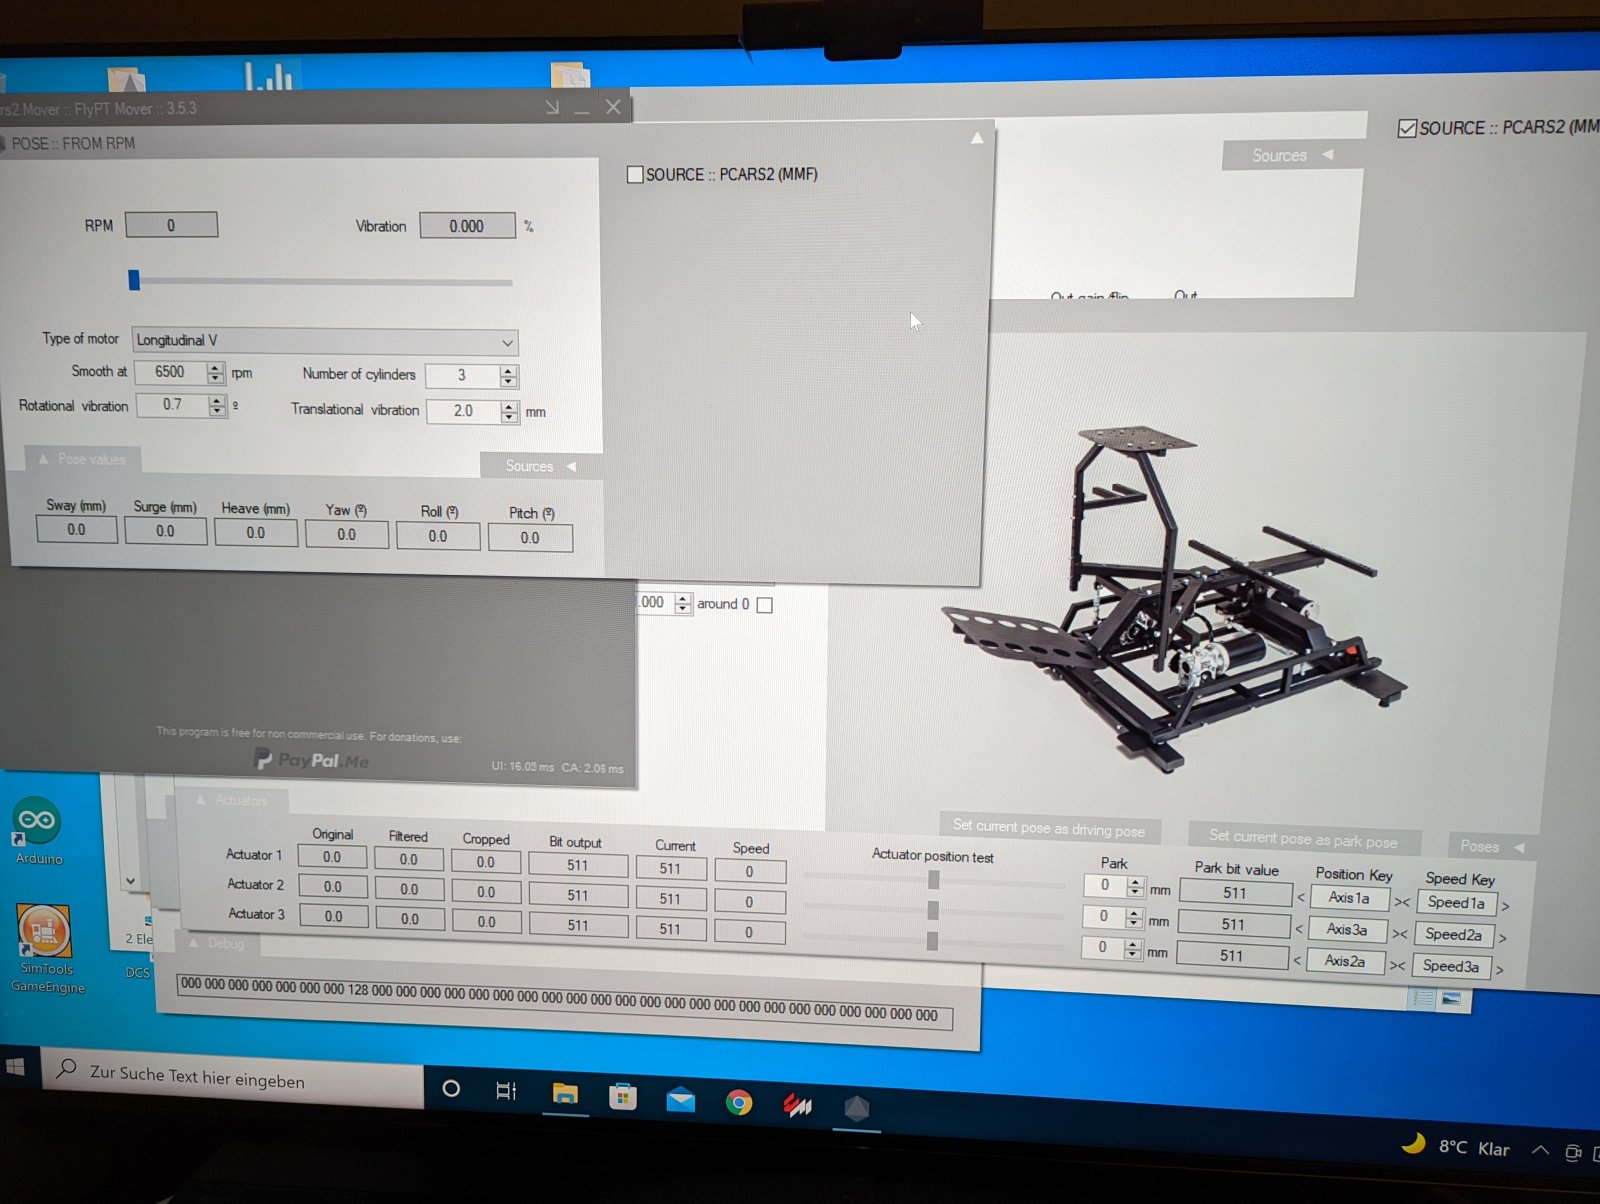This screenshot has height=1204, width=1600.
Task: Expand the Poses panel
Action: tap(1492, 846)
